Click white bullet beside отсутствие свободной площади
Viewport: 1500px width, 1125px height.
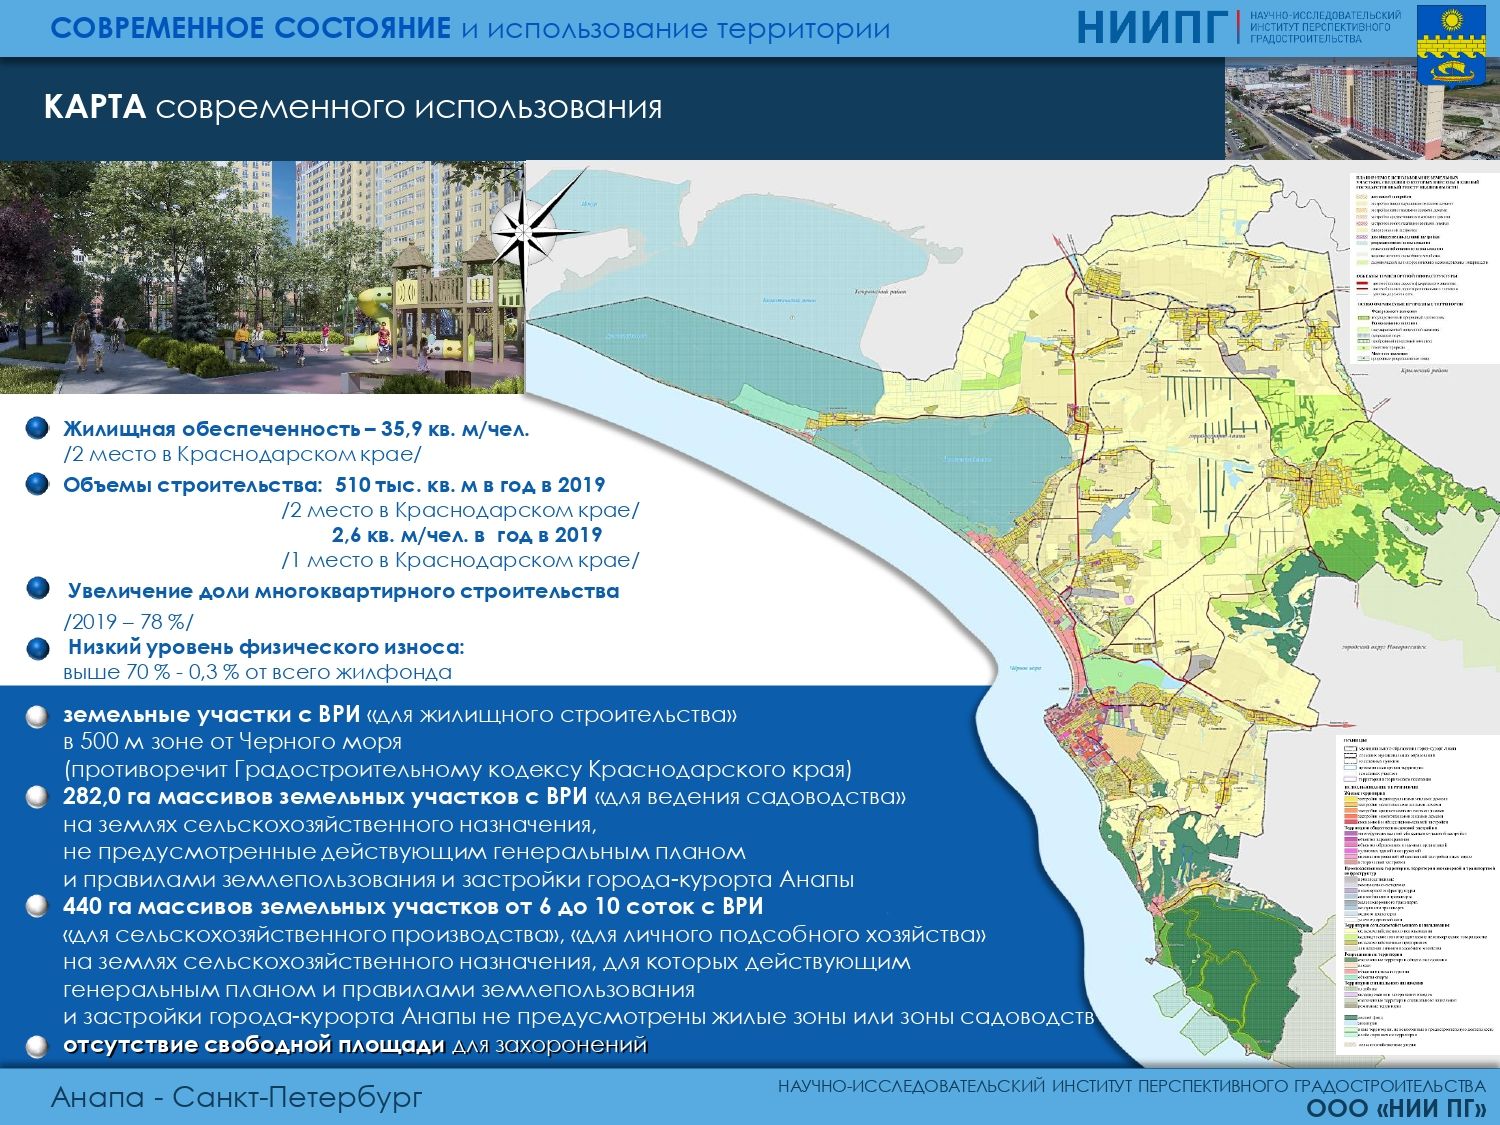tap(38, 1046)
